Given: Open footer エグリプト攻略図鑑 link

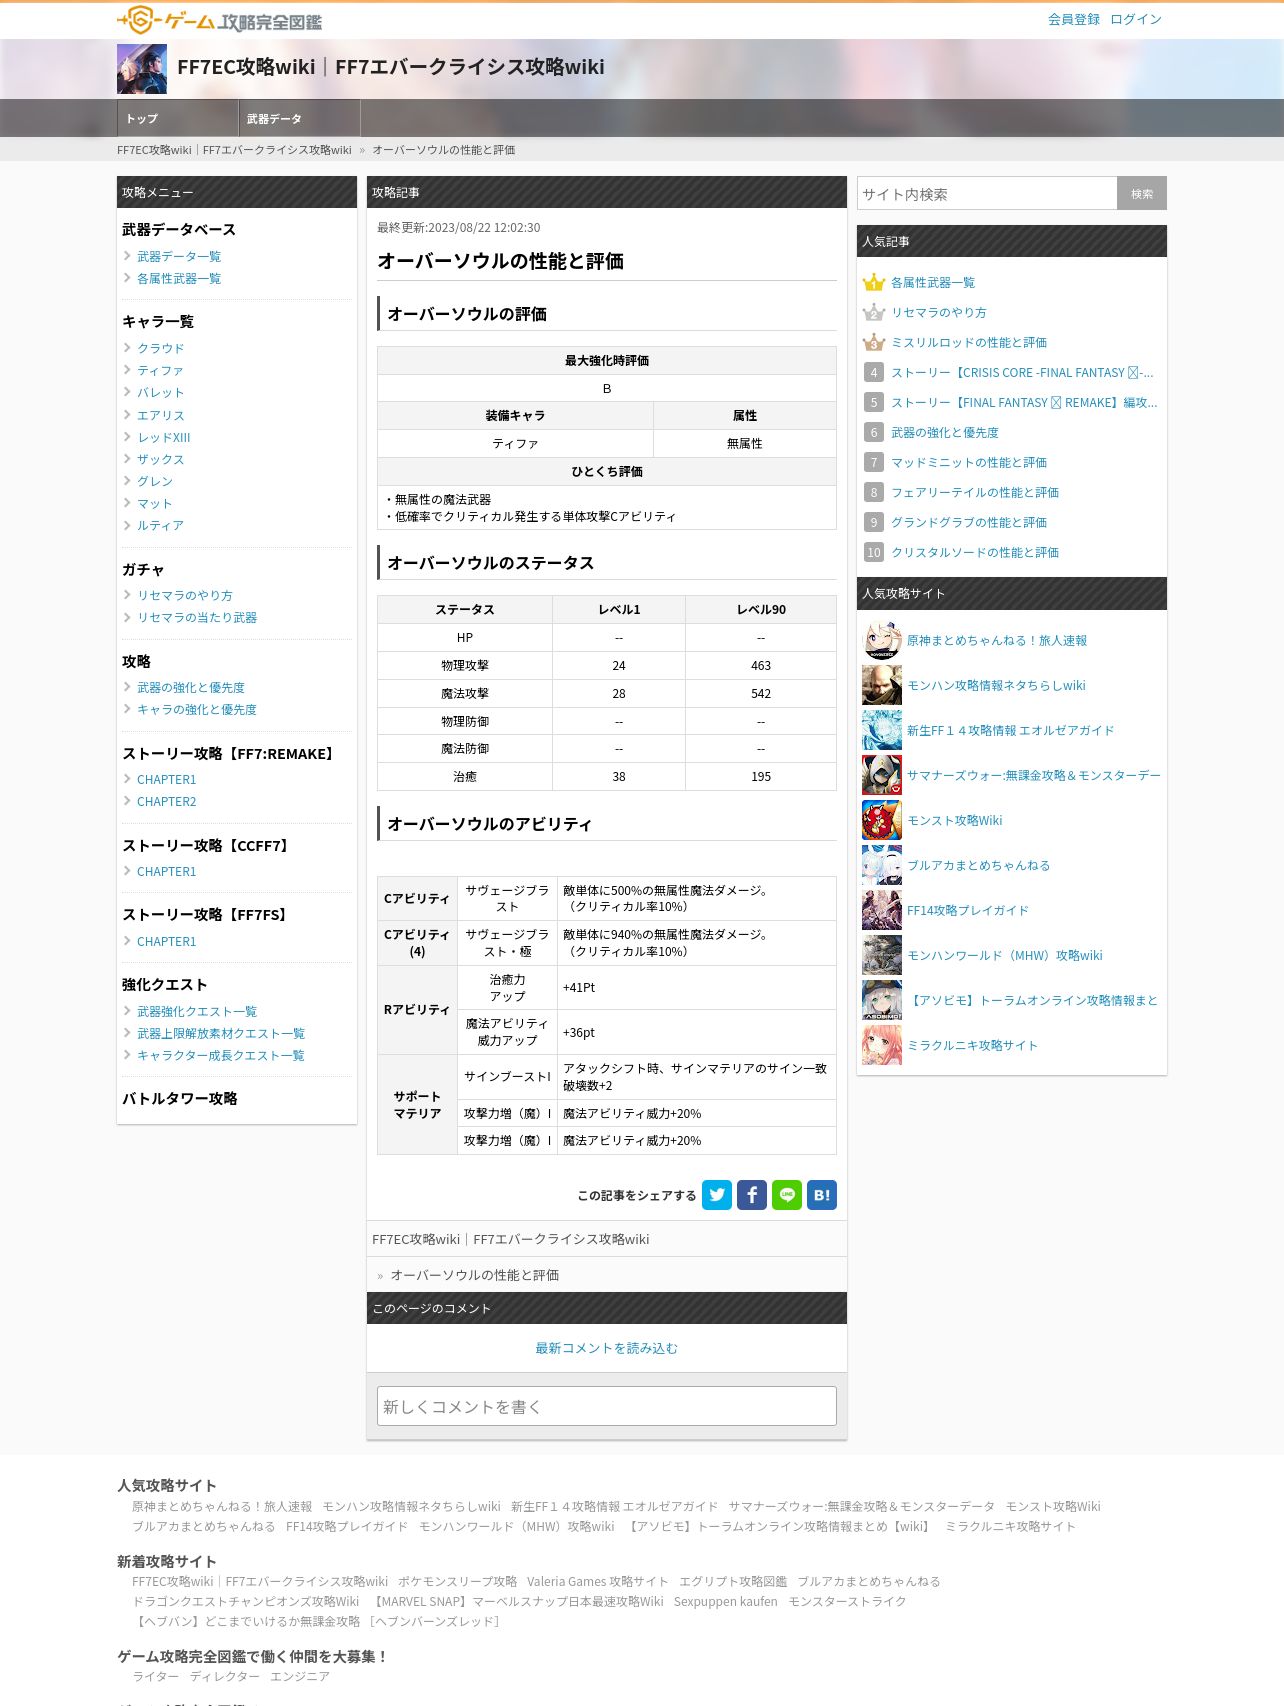Looking at the screenshot, I should [x=733, y=1581].
